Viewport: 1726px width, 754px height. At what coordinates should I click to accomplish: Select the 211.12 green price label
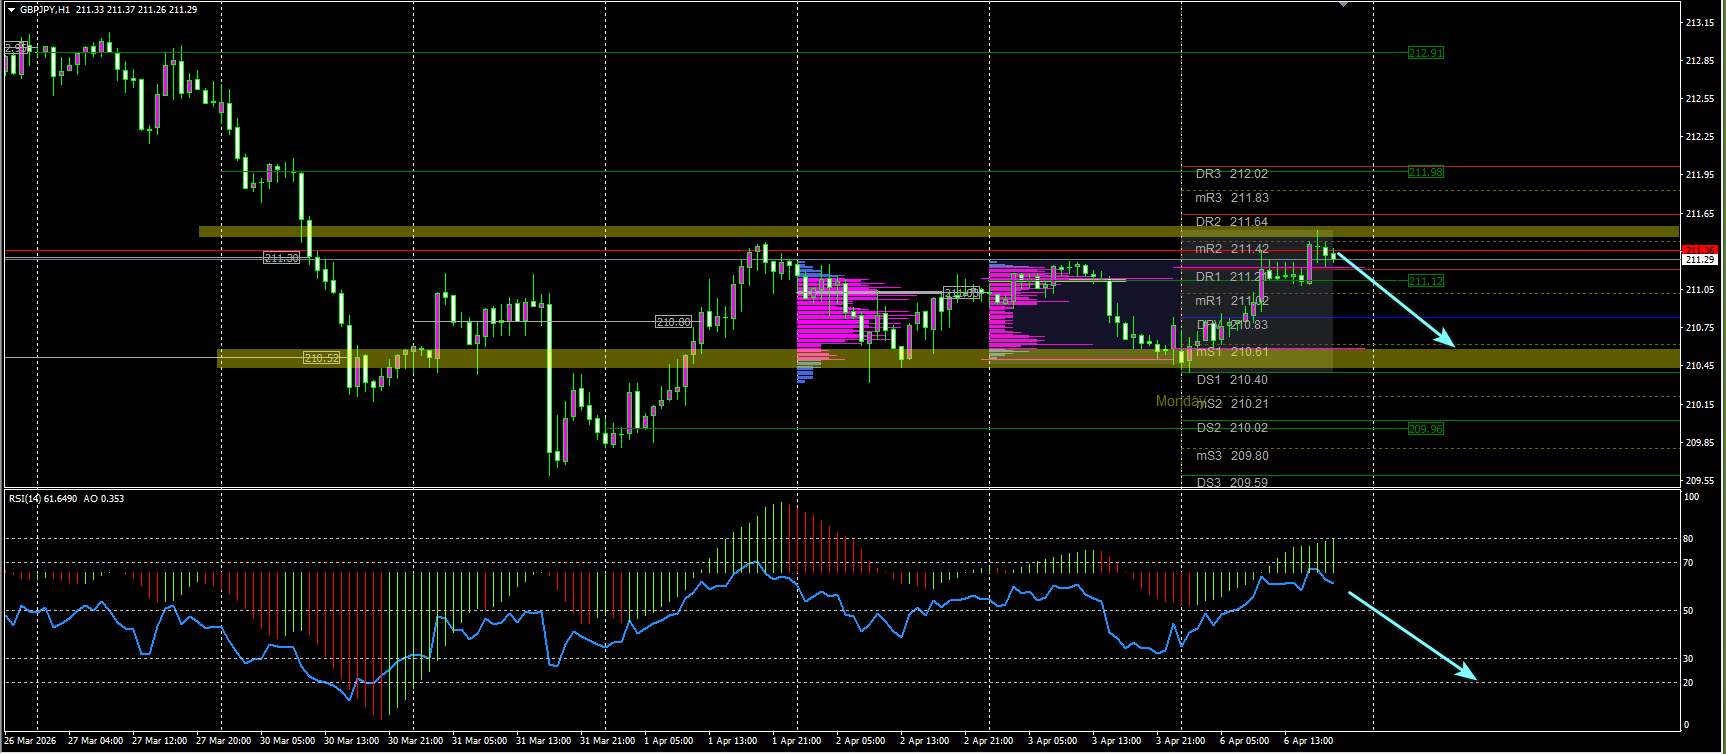[x=1425, y=281]
